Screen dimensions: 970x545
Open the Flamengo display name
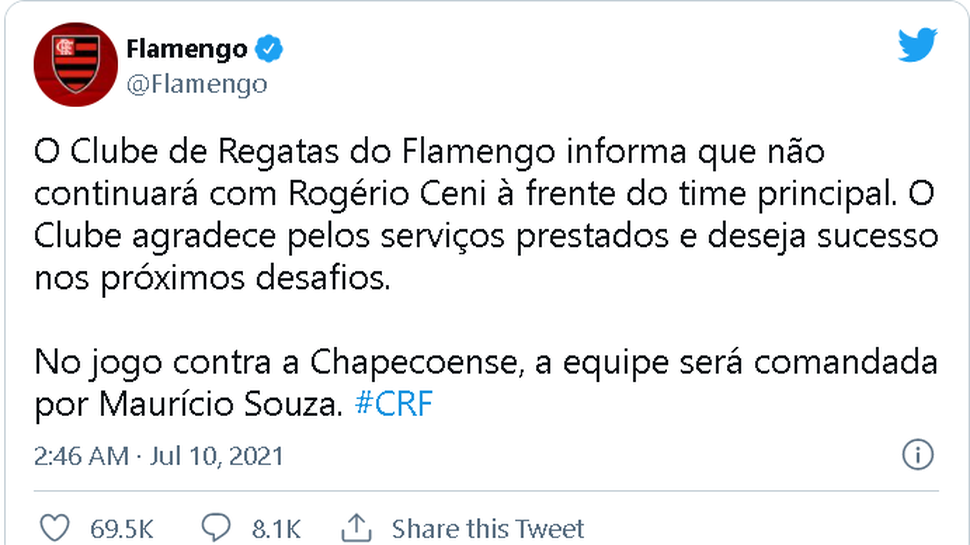tap(187, 49)
